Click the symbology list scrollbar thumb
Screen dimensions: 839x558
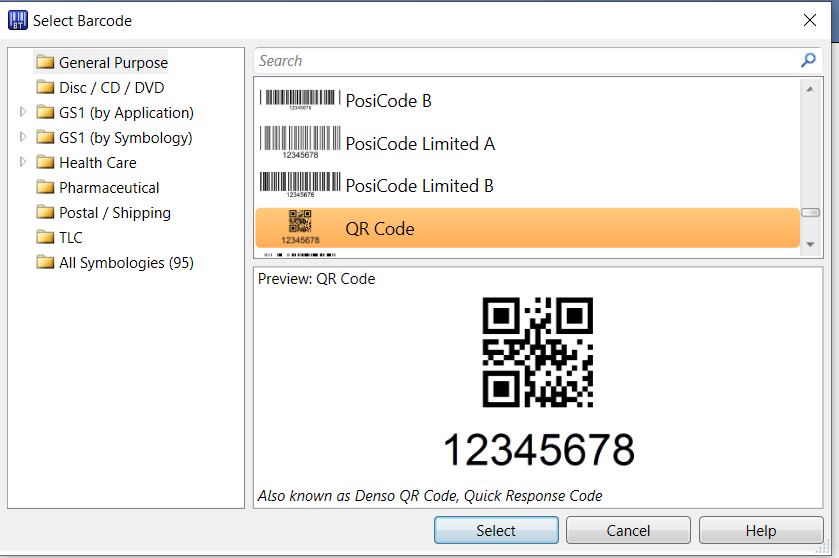(x=810, y=213)
